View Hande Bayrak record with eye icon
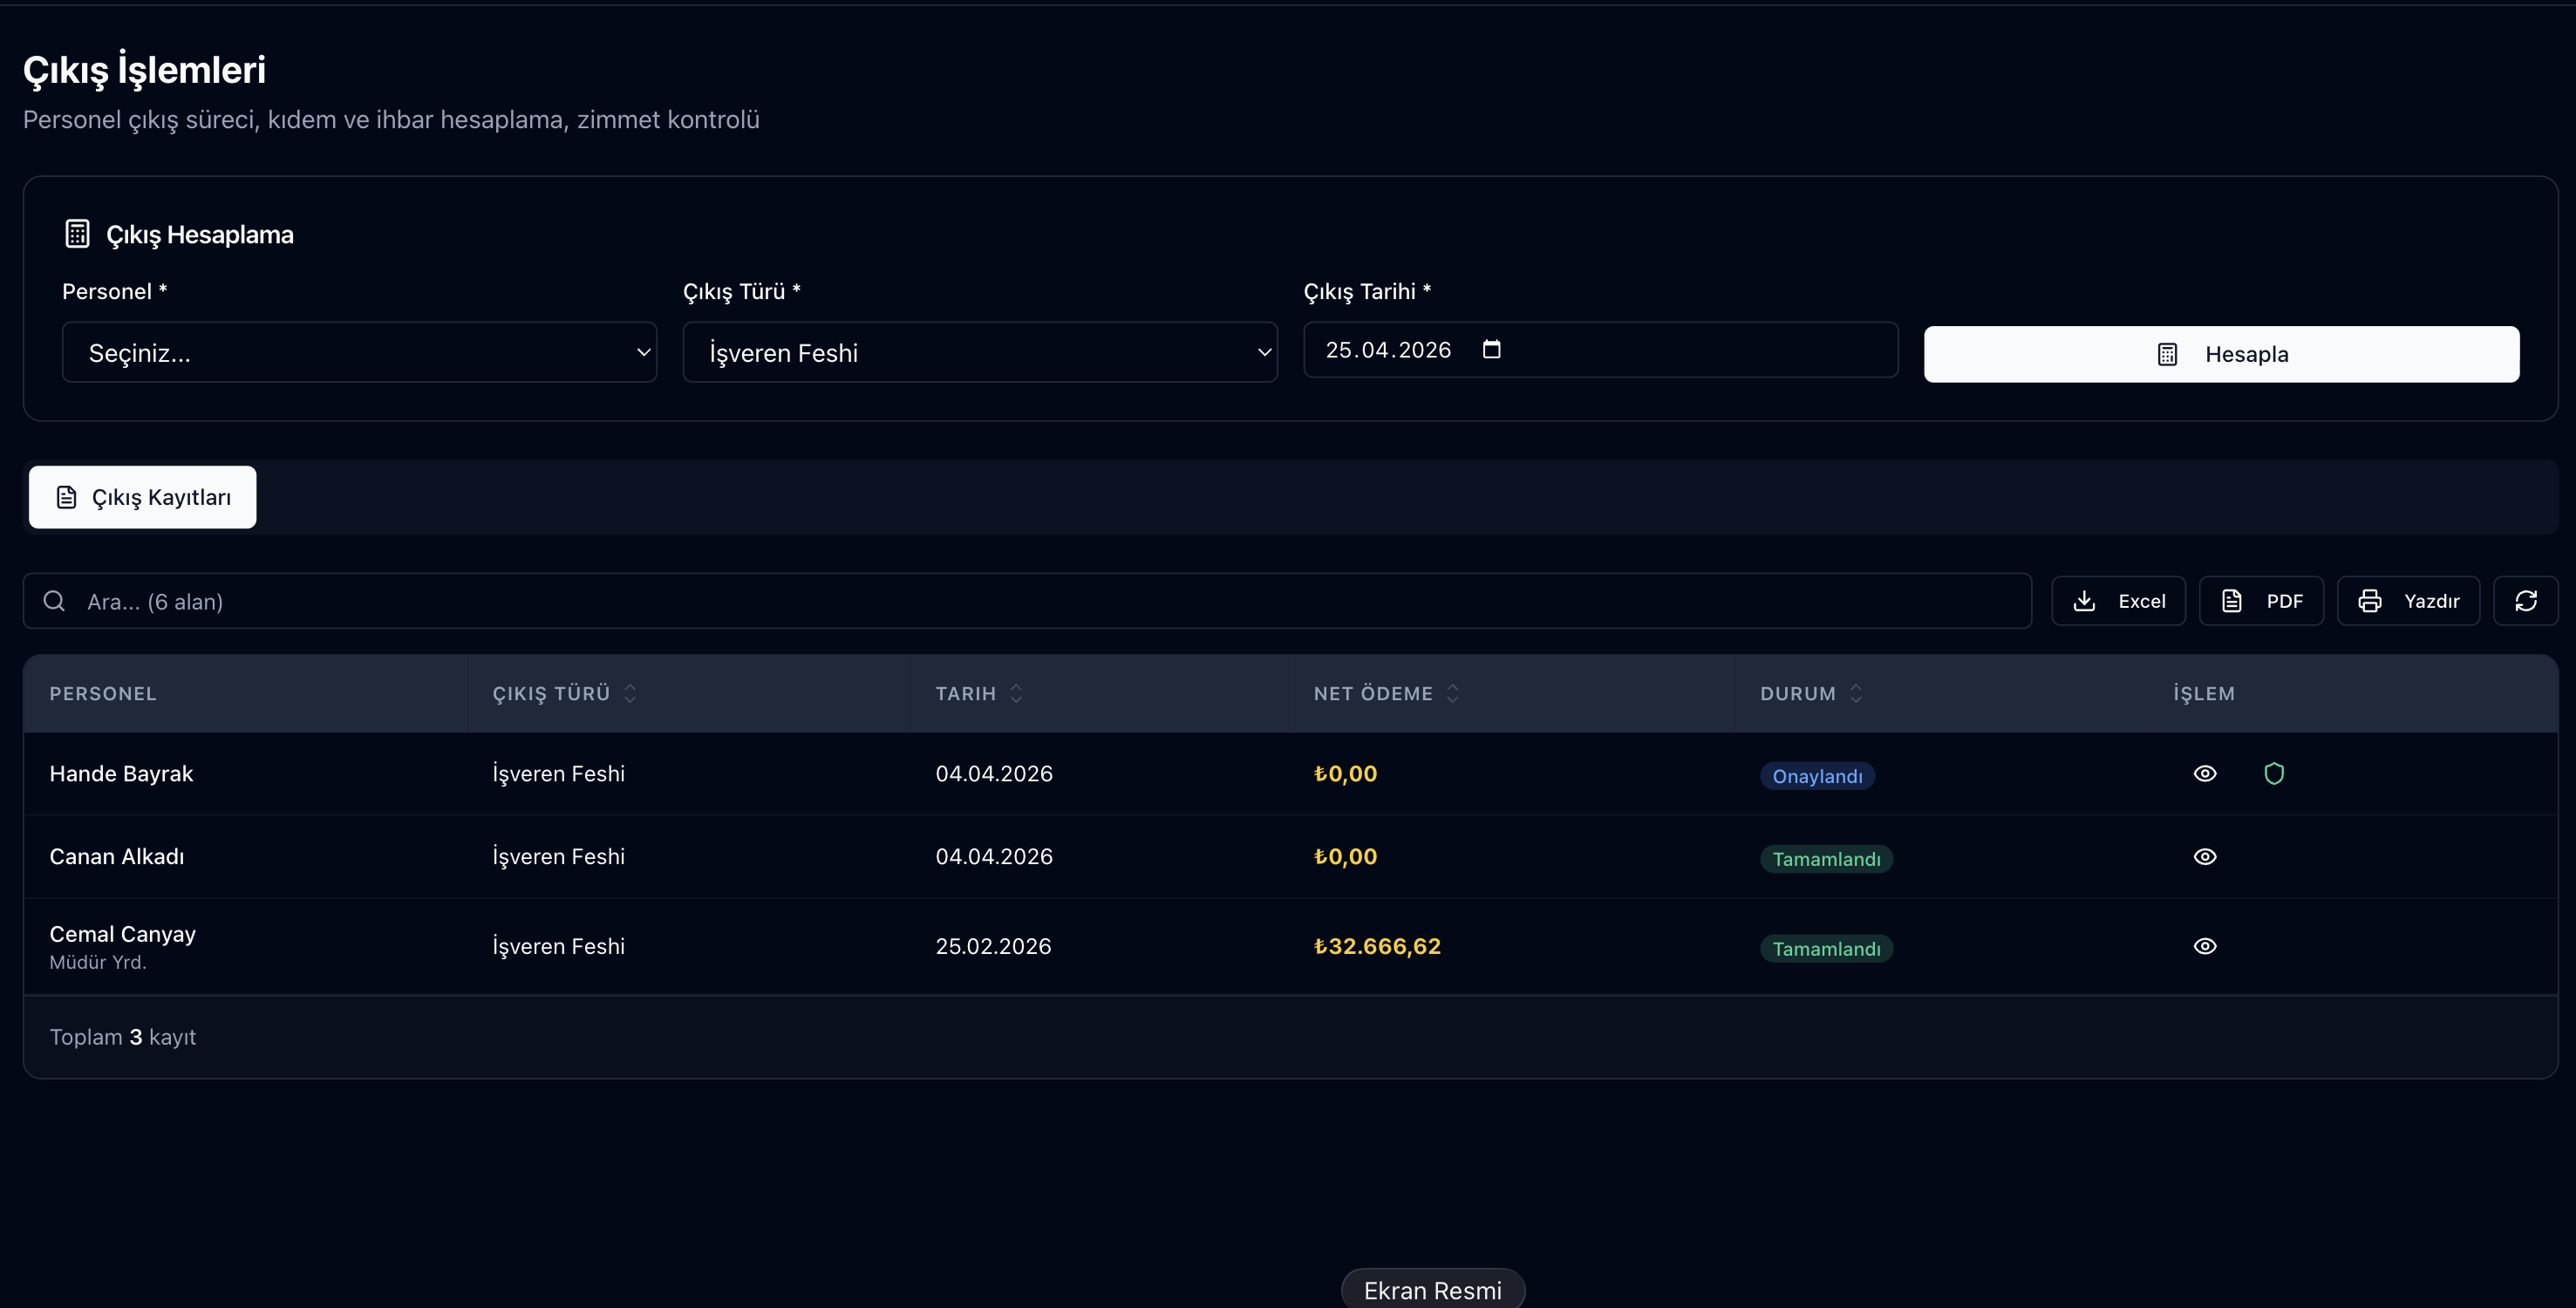 tap(2204, 773)
